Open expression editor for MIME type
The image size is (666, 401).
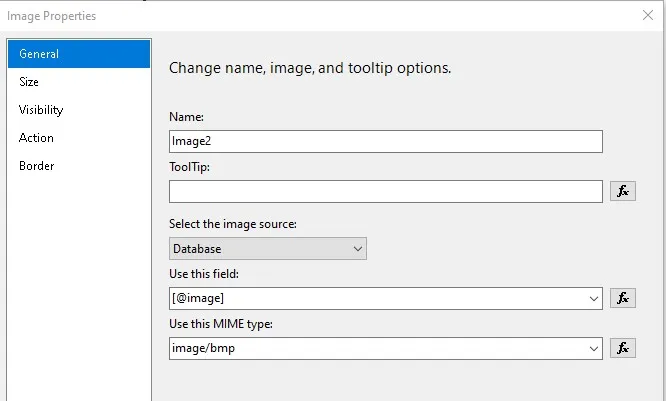click(x=623, y=348)
